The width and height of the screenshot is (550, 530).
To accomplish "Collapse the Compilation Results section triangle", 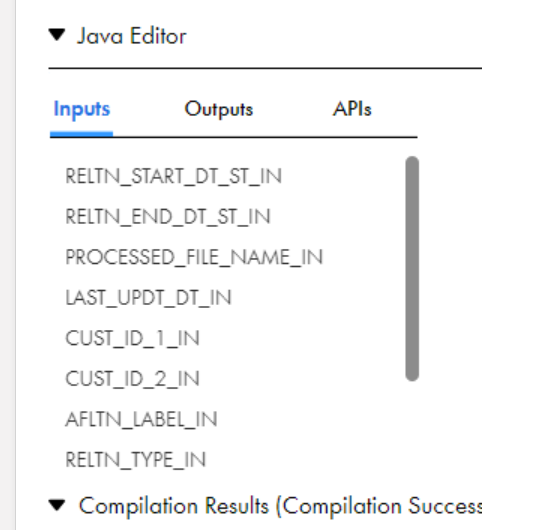I will pyautogui.click(x=57, y=505).
